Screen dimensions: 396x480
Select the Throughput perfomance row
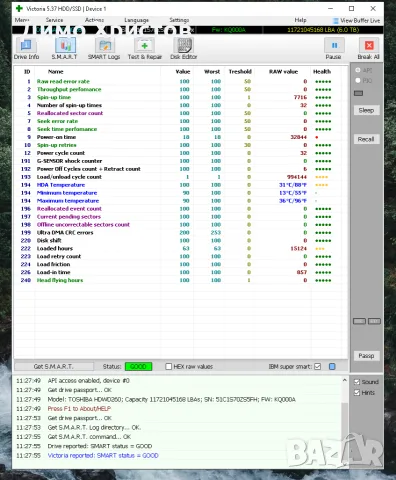click(180, 89)
